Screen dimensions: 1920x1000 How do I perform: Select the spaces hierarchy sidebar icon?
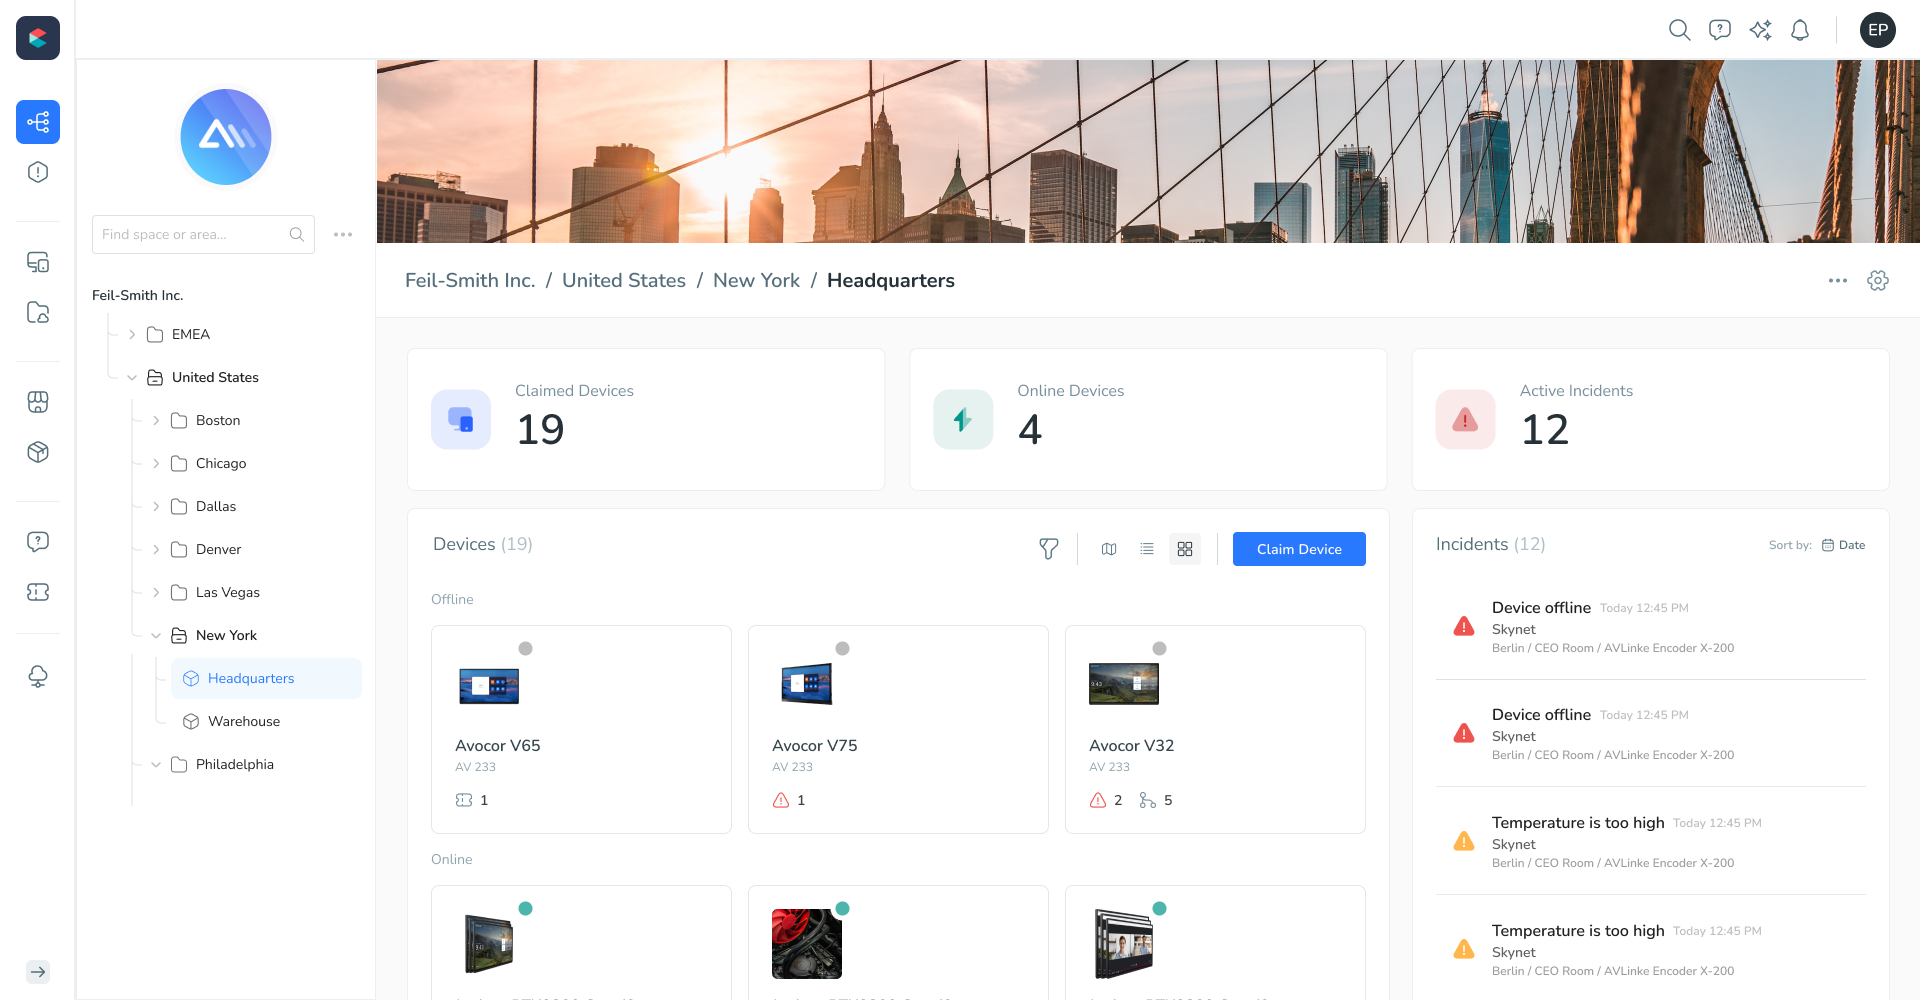pyautogui.click(x=38, y=122)
